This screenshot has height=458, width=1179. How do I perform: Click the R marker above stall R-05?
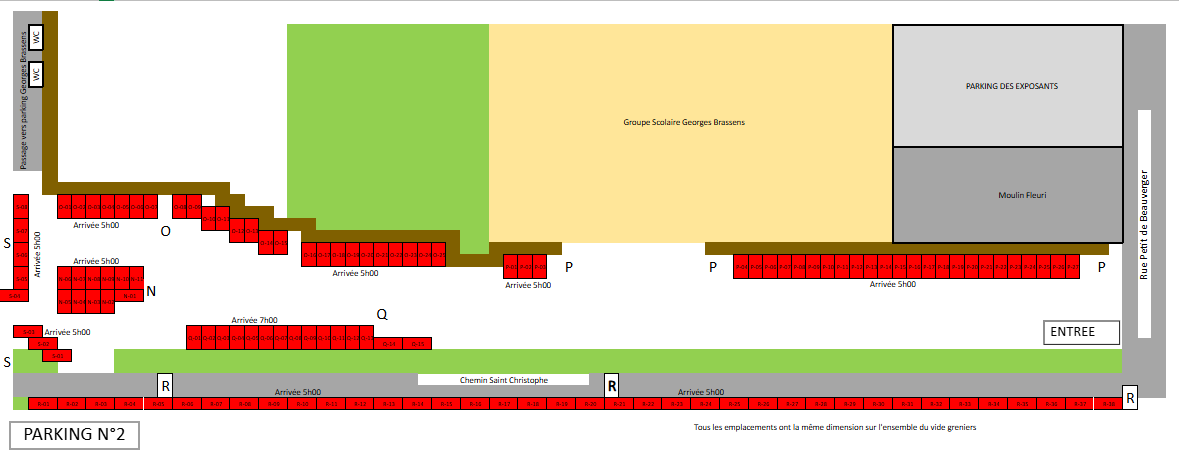165,385
